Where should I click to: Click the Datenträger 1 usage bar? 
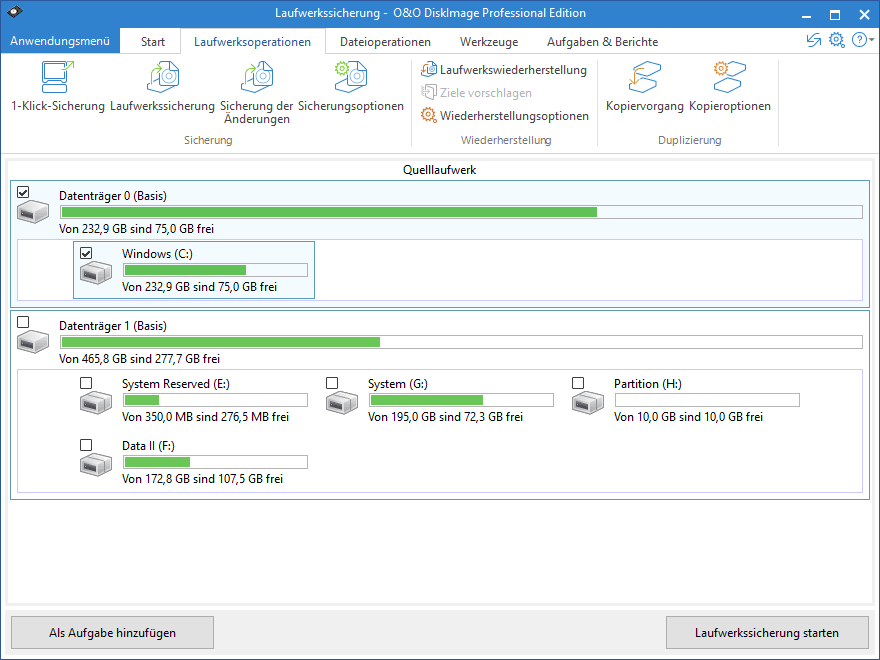click(461, 342)
